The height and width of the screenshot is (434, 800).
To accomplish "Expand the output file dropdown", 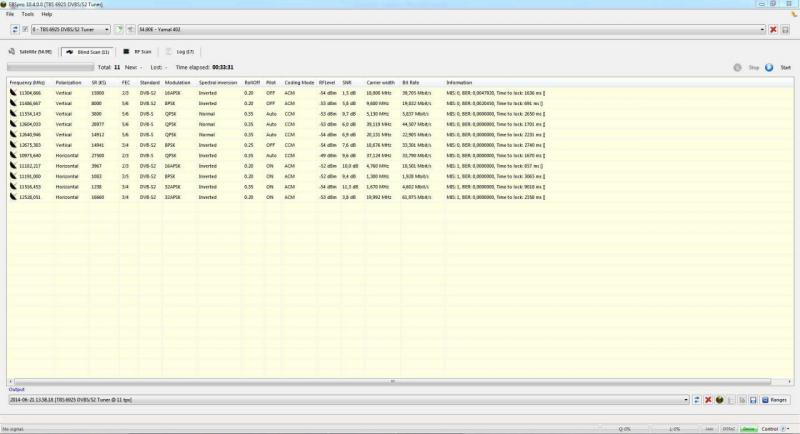I will tap(686, 399).
